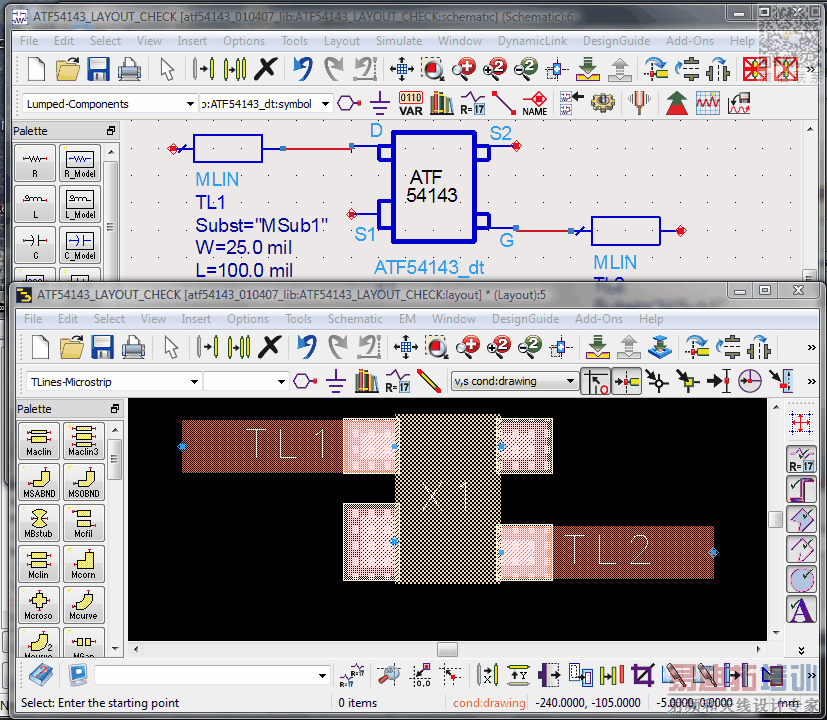This screenshot has width=827, height=720.
Task: Select Mcfil component in Layout palette
Action: click(83, 523)
